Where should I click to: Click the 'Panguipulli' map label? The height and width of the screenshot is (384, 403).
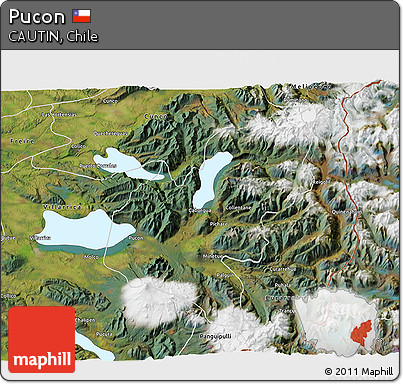pyautogui.click(x=215, y=336)
